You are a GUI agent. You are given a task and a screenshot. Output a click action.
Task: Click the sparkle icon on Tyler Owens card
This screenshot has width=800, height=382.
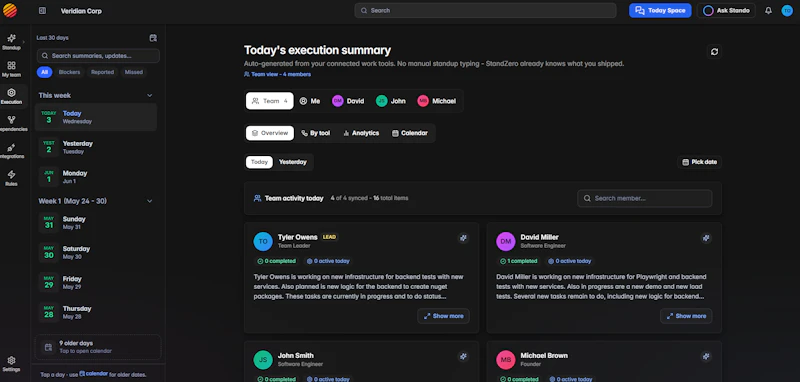coord(463,238)
